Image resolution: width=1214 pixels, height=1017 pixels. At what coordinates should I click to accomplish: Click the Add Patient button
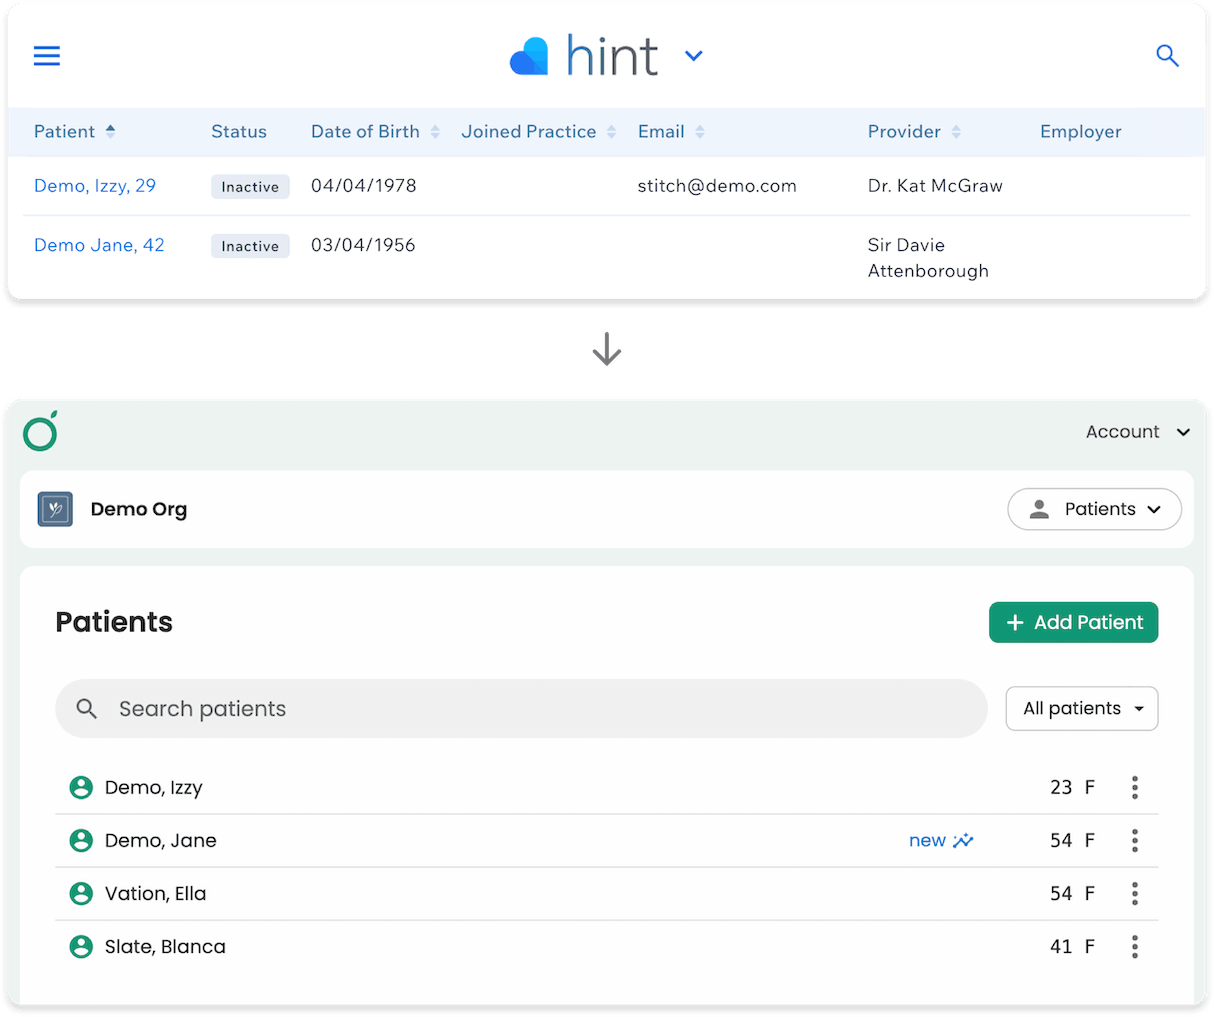coord(1073,622)
